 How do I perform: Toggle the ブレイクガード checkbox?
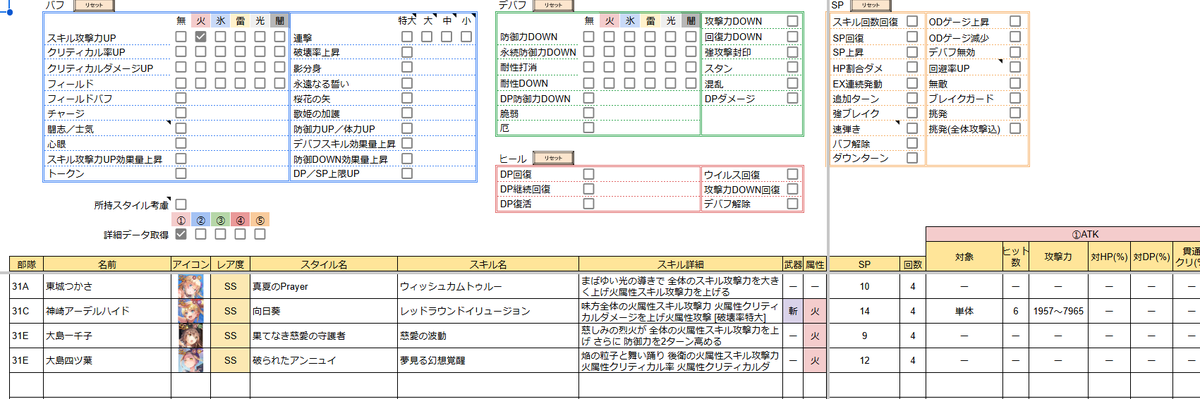click(1015, 98)
